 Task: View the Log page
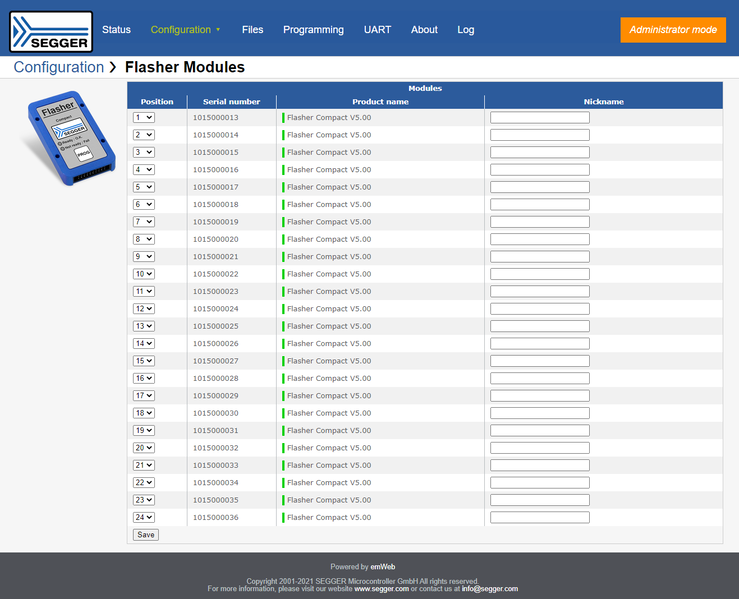[466, 30]
